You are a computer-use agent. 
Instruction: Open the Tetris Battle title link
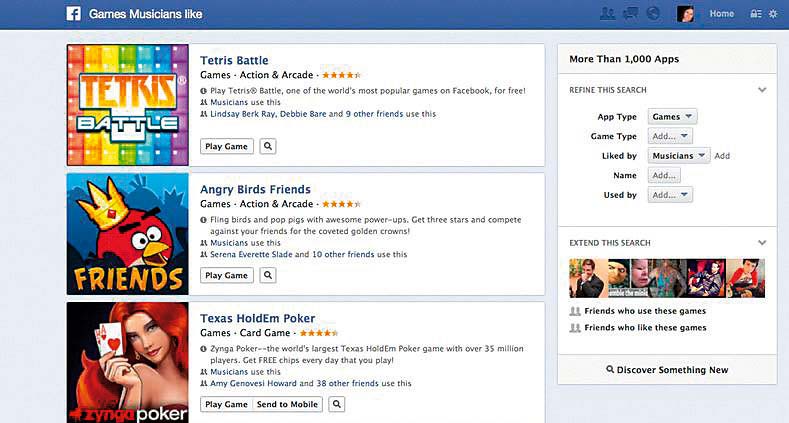click(234, 60)
